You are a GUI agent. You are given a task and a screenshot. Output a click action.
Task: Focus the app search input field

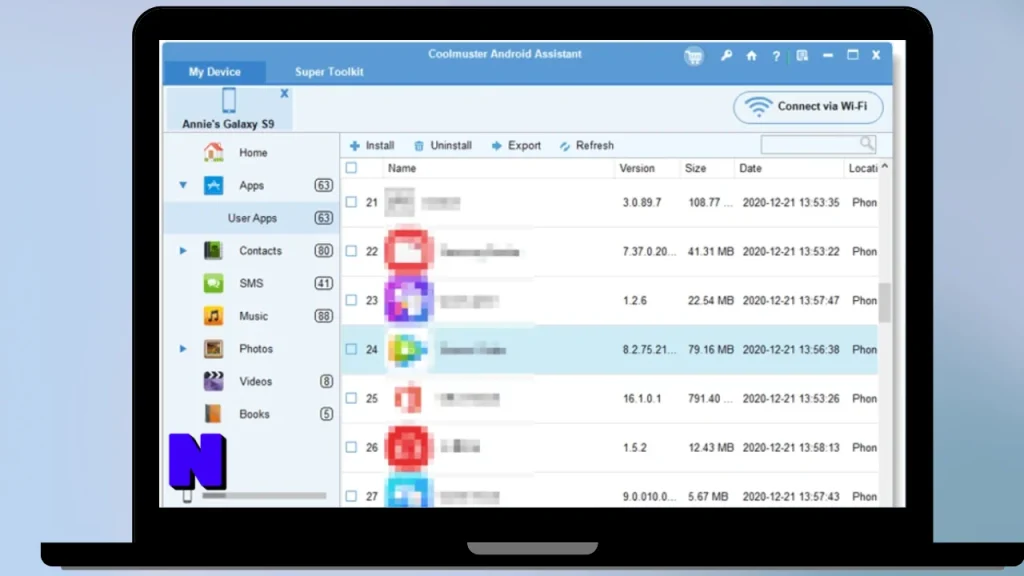point(810,144)
